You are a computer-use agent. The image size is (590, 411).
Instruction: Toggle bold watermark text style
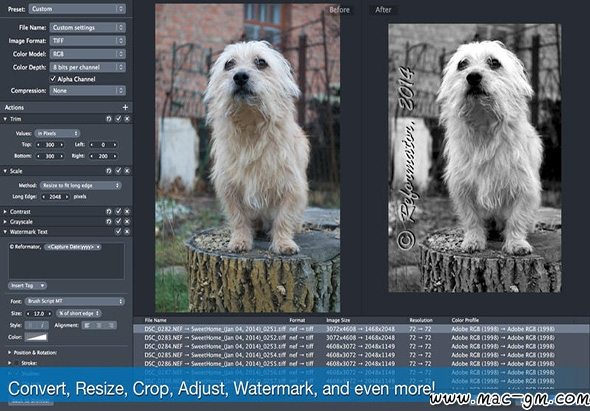point(30,325)
